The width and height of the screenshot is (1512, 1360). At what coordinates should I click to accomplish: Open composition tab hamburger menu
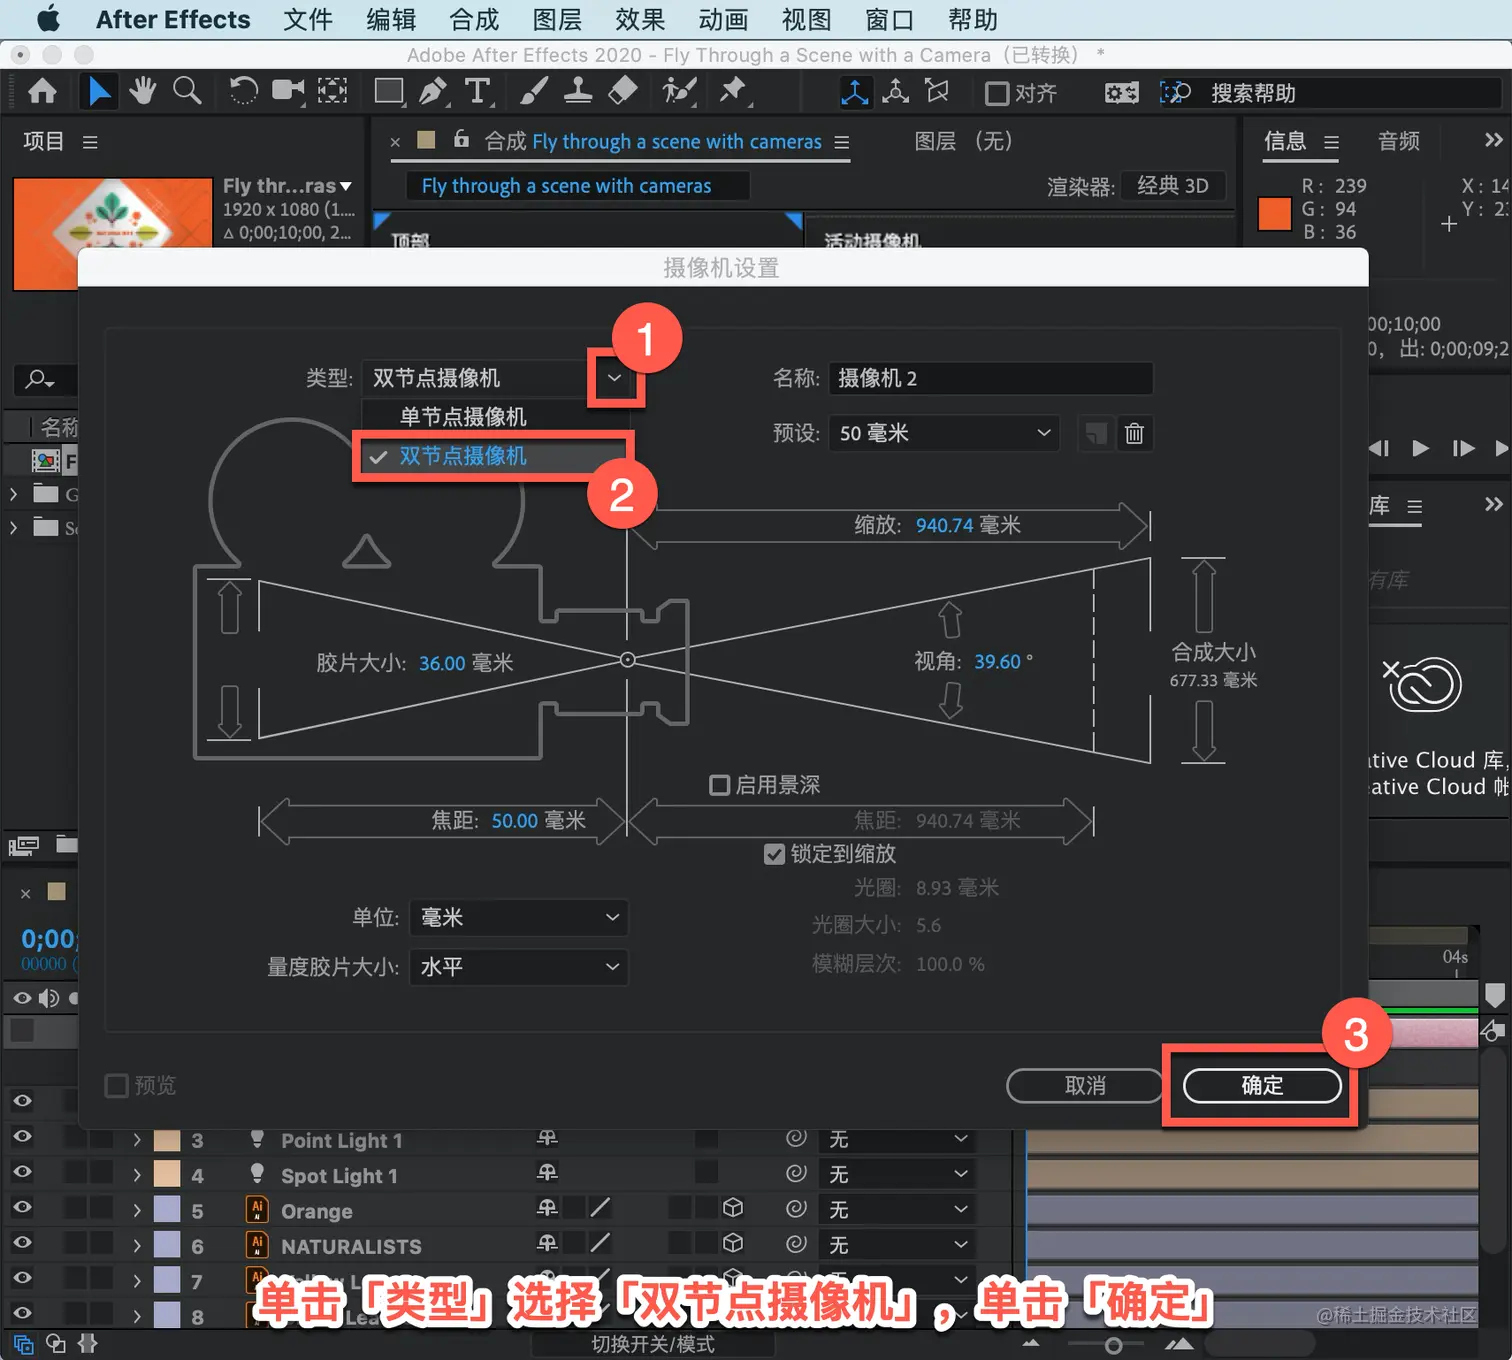click(x=842, y=142)
